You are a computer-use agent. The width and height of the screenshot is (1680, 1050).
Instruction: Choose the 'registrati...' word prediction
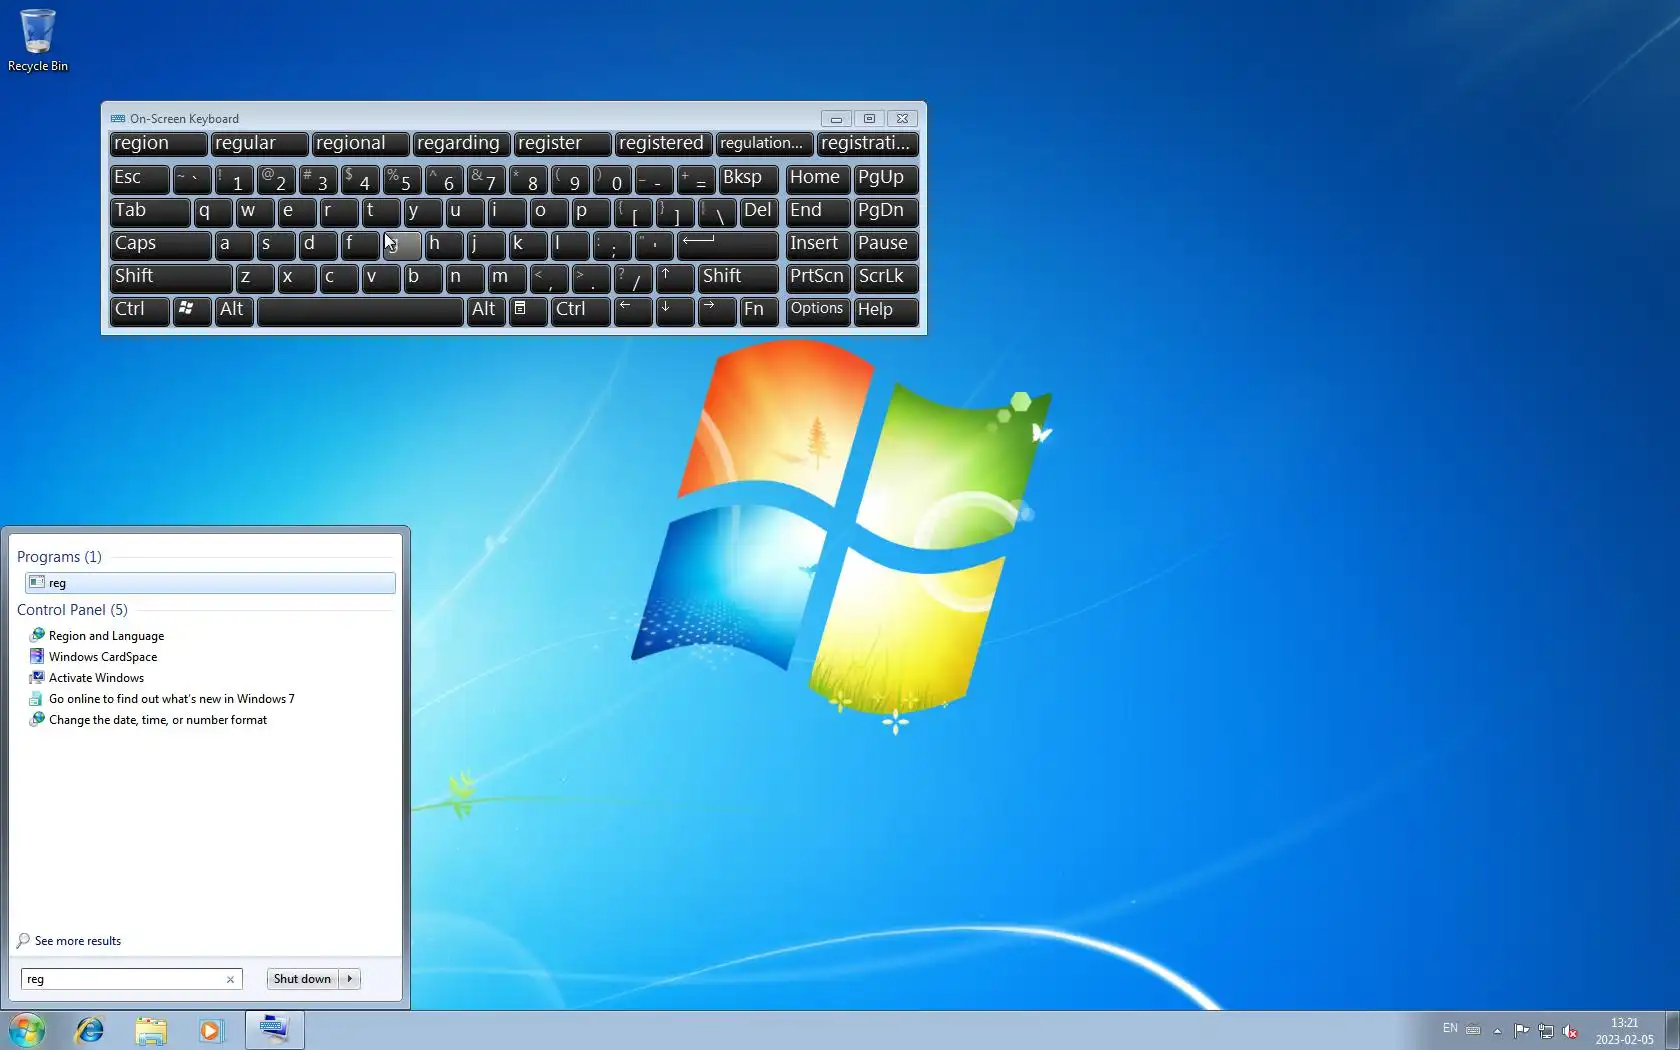pyautogui.click(x=866, y=144)
